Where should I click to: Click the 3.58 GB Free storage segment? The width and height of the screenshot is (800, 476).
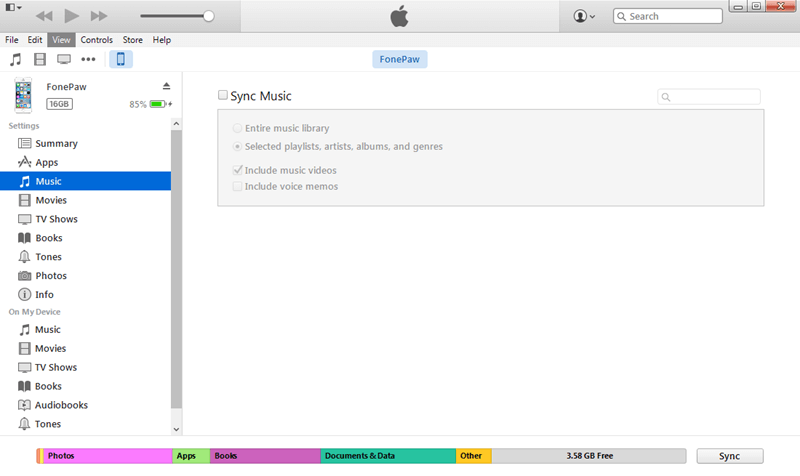tap(589, 456)
